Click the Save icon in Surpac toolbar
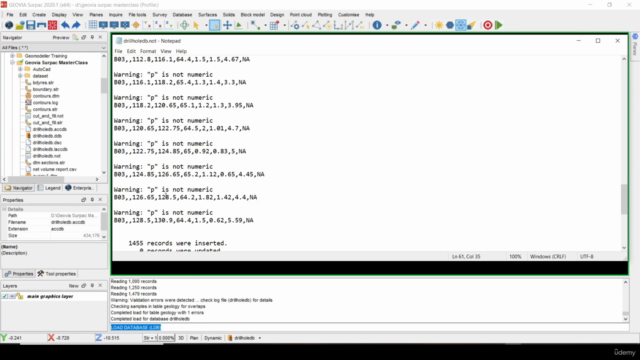The image size is (640, 360). (x=31, y=25)
